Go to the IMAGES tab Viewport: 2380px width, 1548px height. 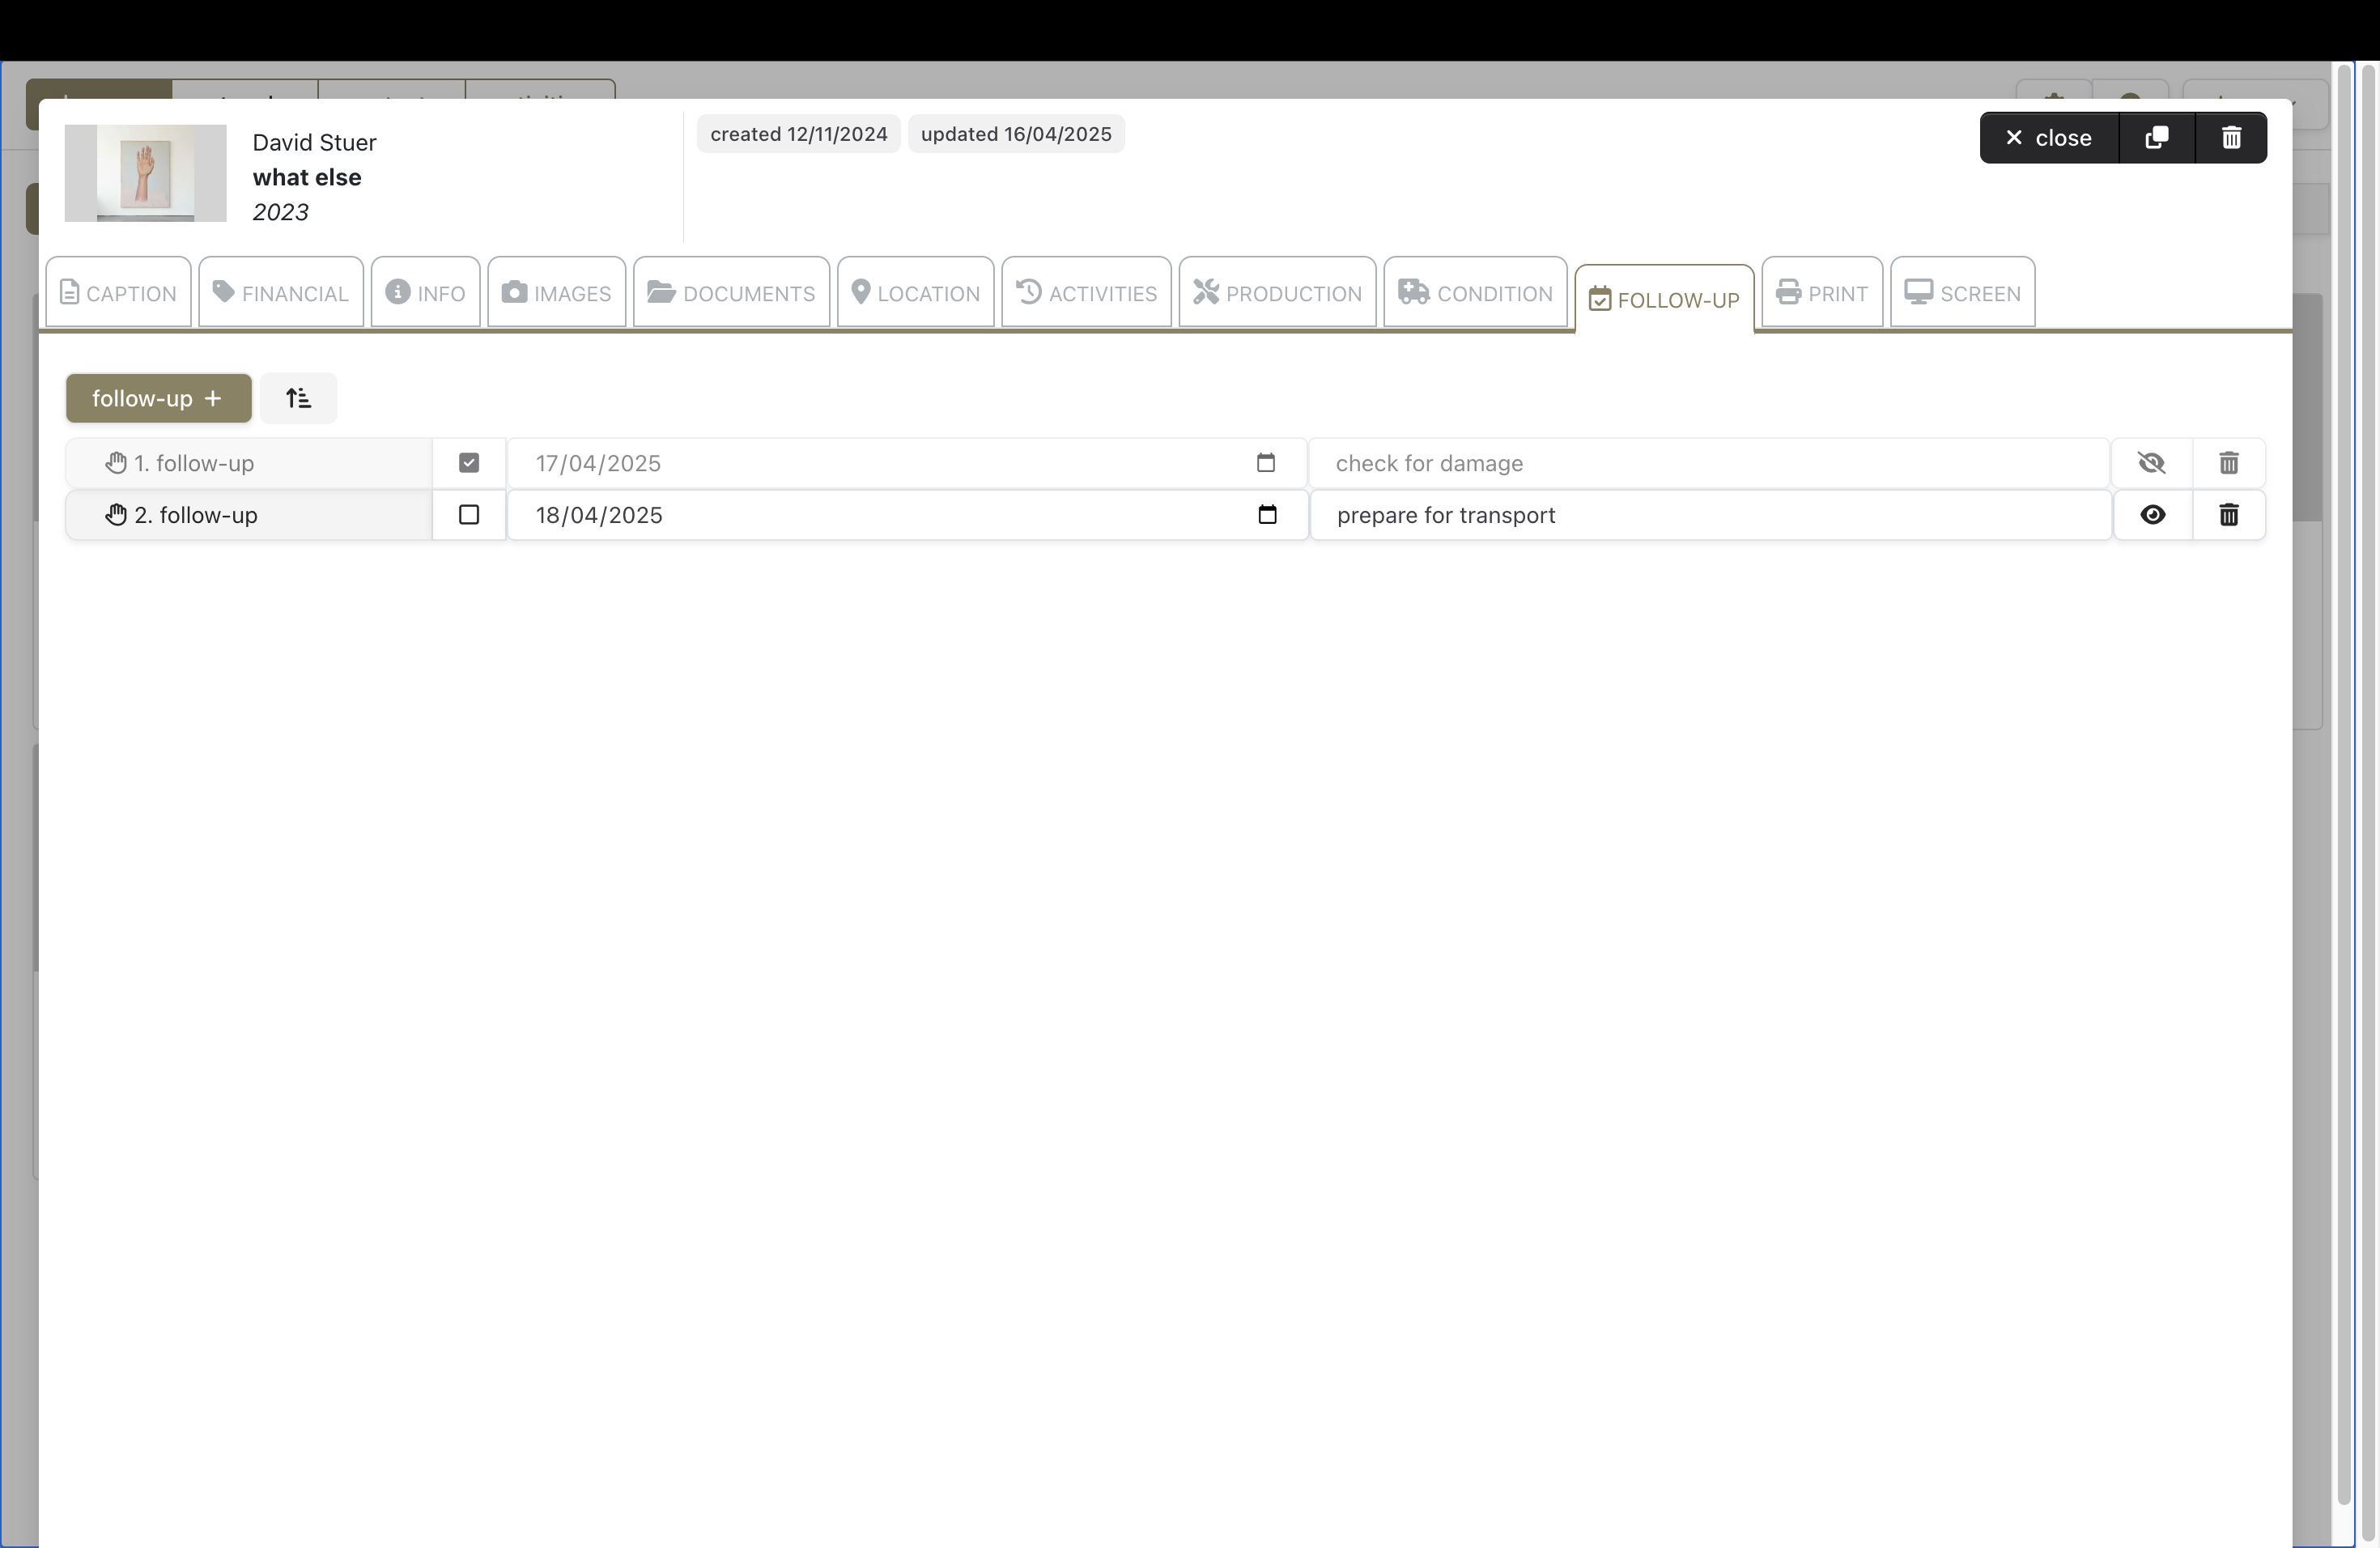pyautogui.click(x=556, y=293)
